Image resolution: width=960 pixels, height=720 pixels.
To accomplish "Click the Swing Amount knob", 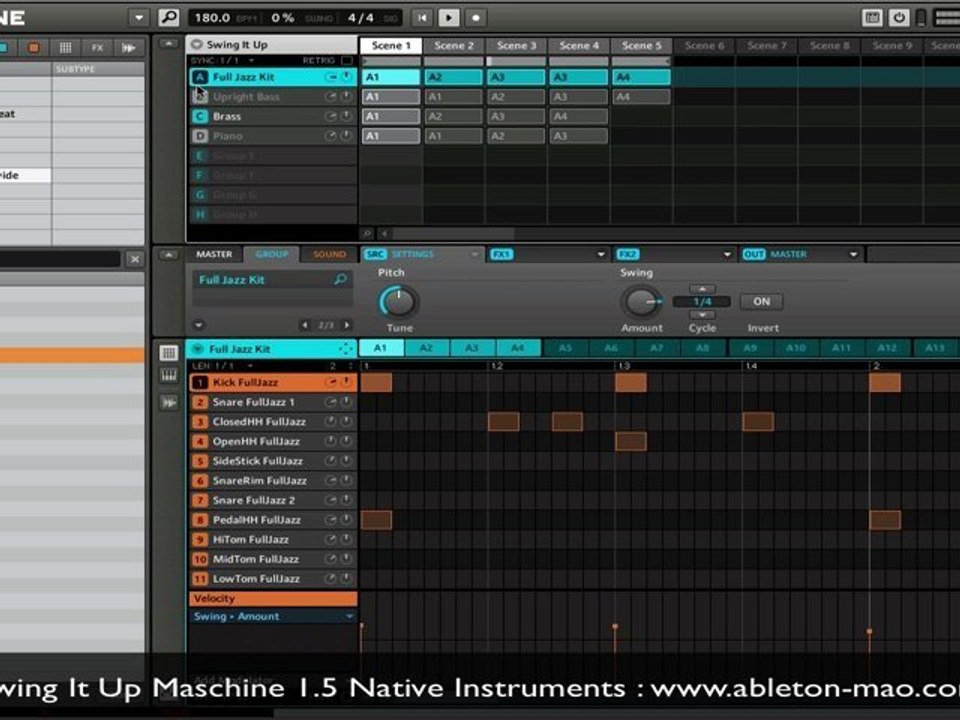I will pyautogui.click(x=641, y=301).
